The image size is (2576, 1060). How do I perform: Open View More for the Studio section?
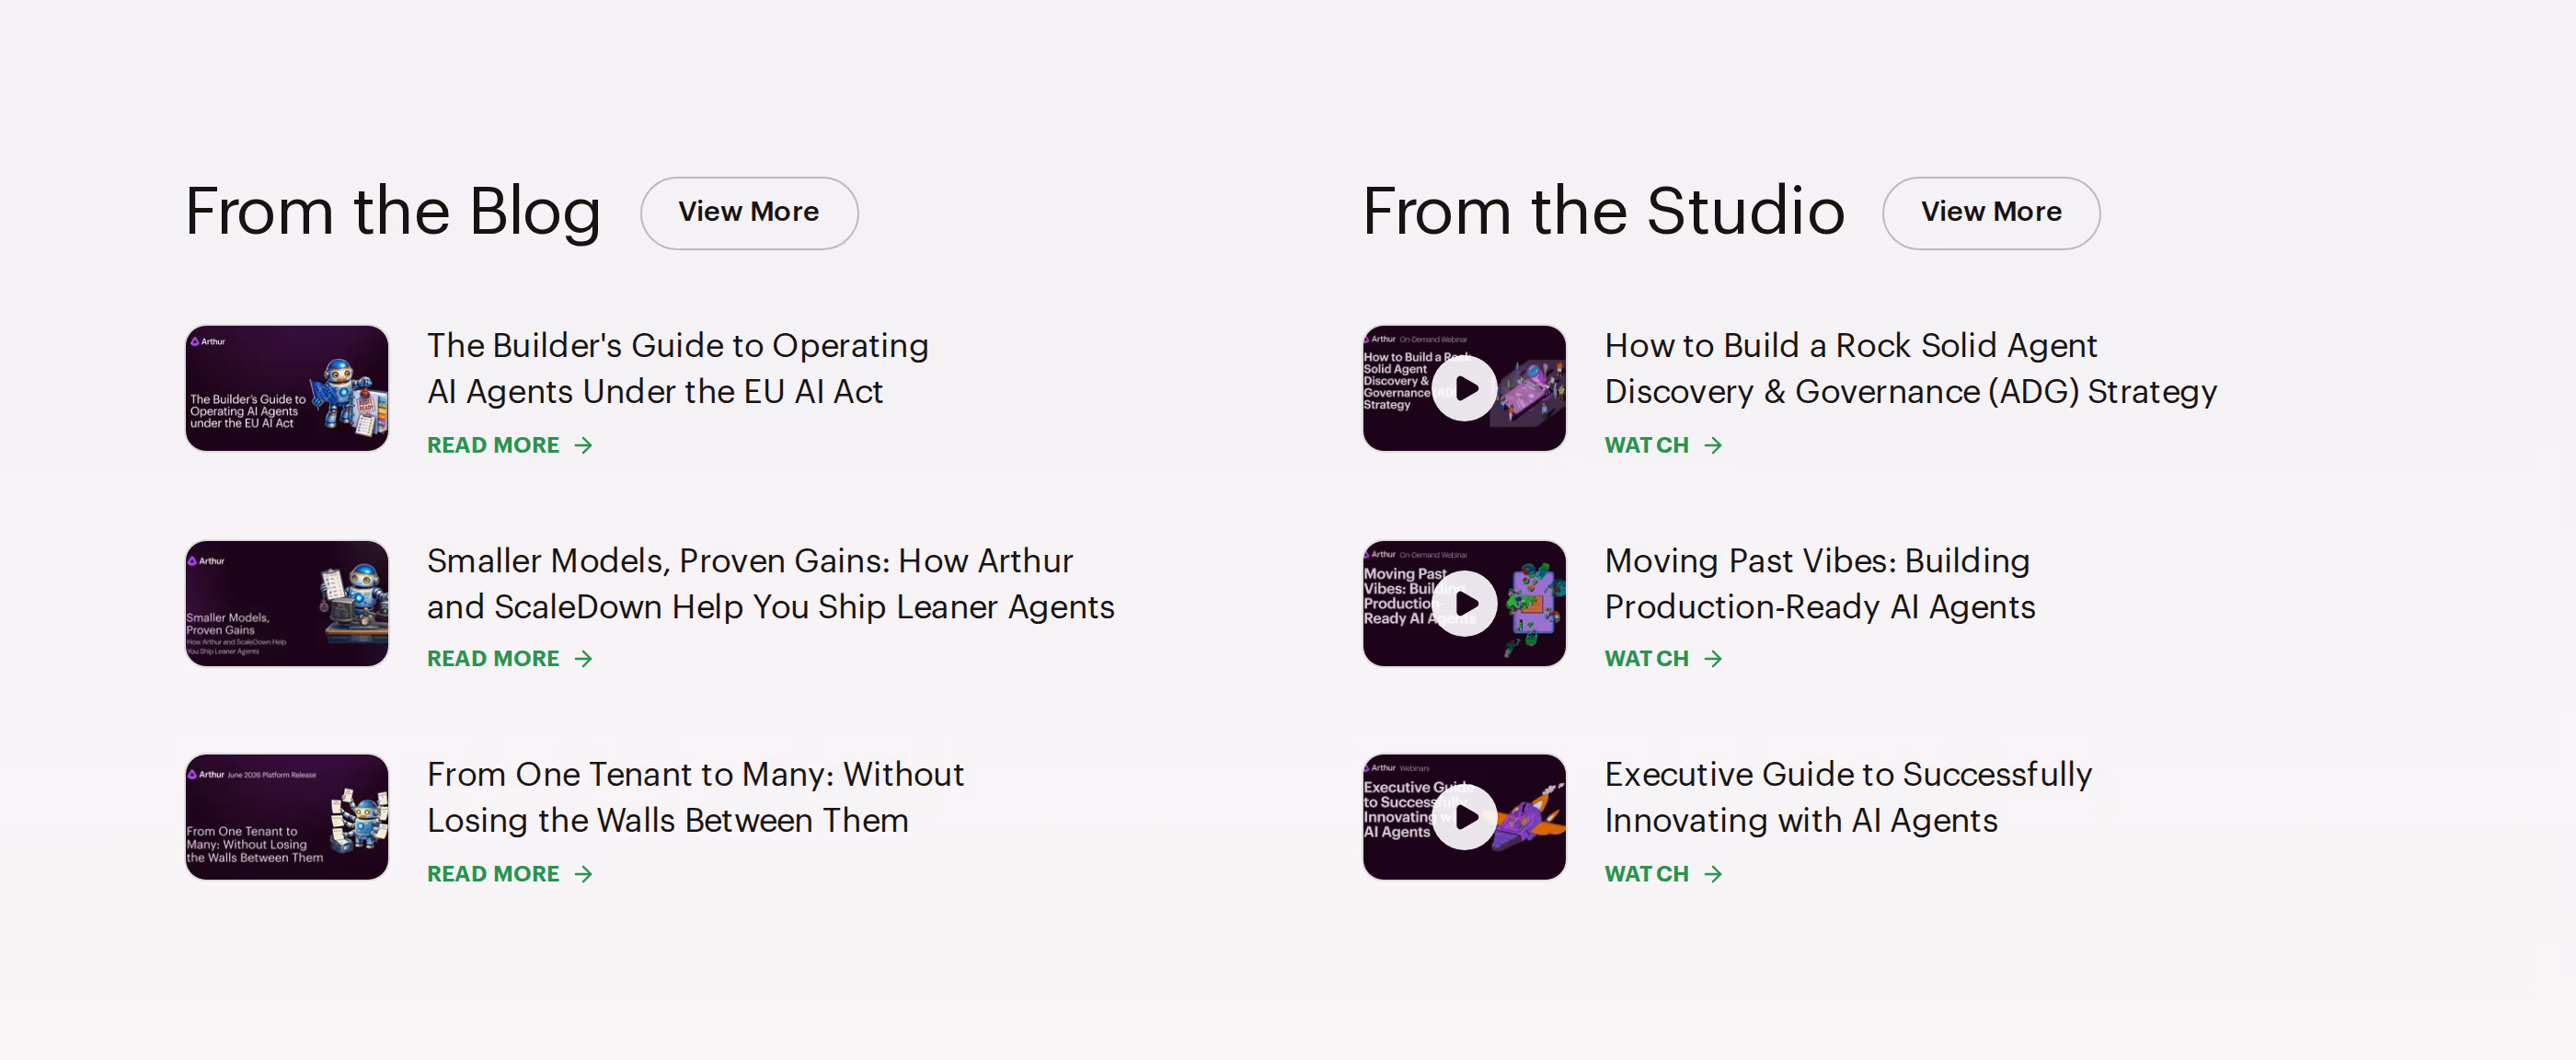(1991, 213)
